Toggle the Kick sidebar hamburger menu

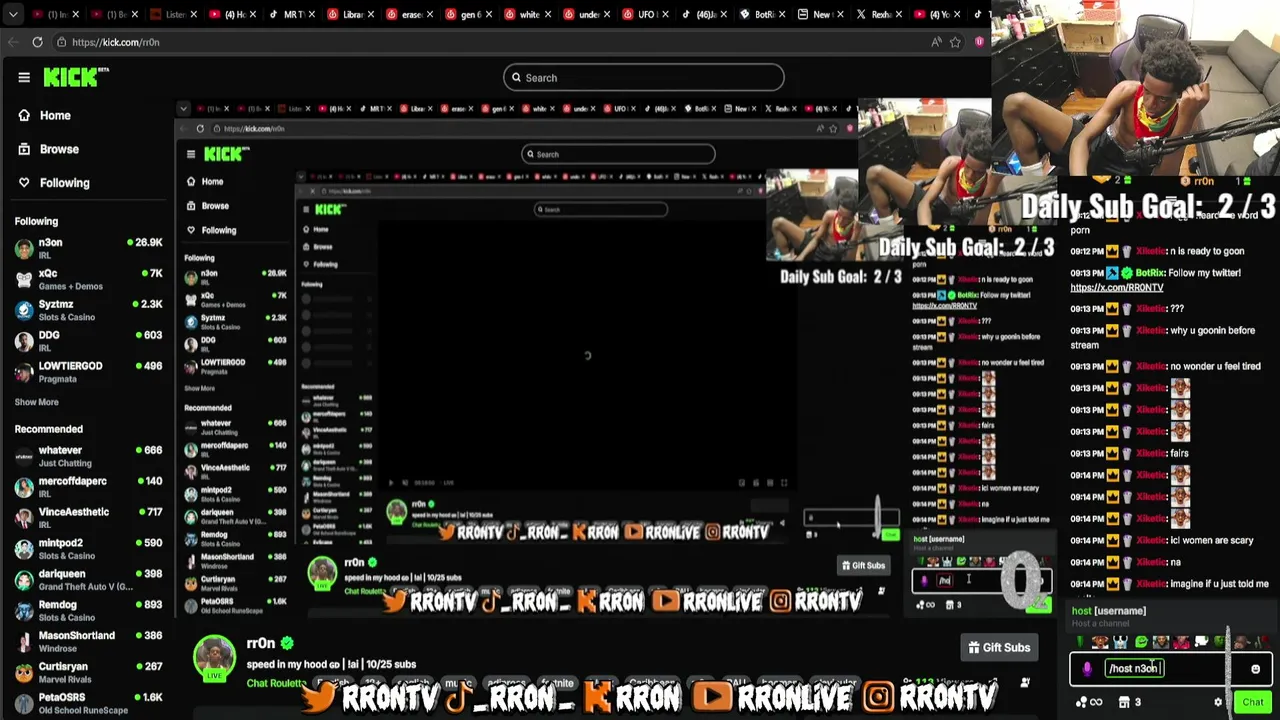tap(24, 77)
